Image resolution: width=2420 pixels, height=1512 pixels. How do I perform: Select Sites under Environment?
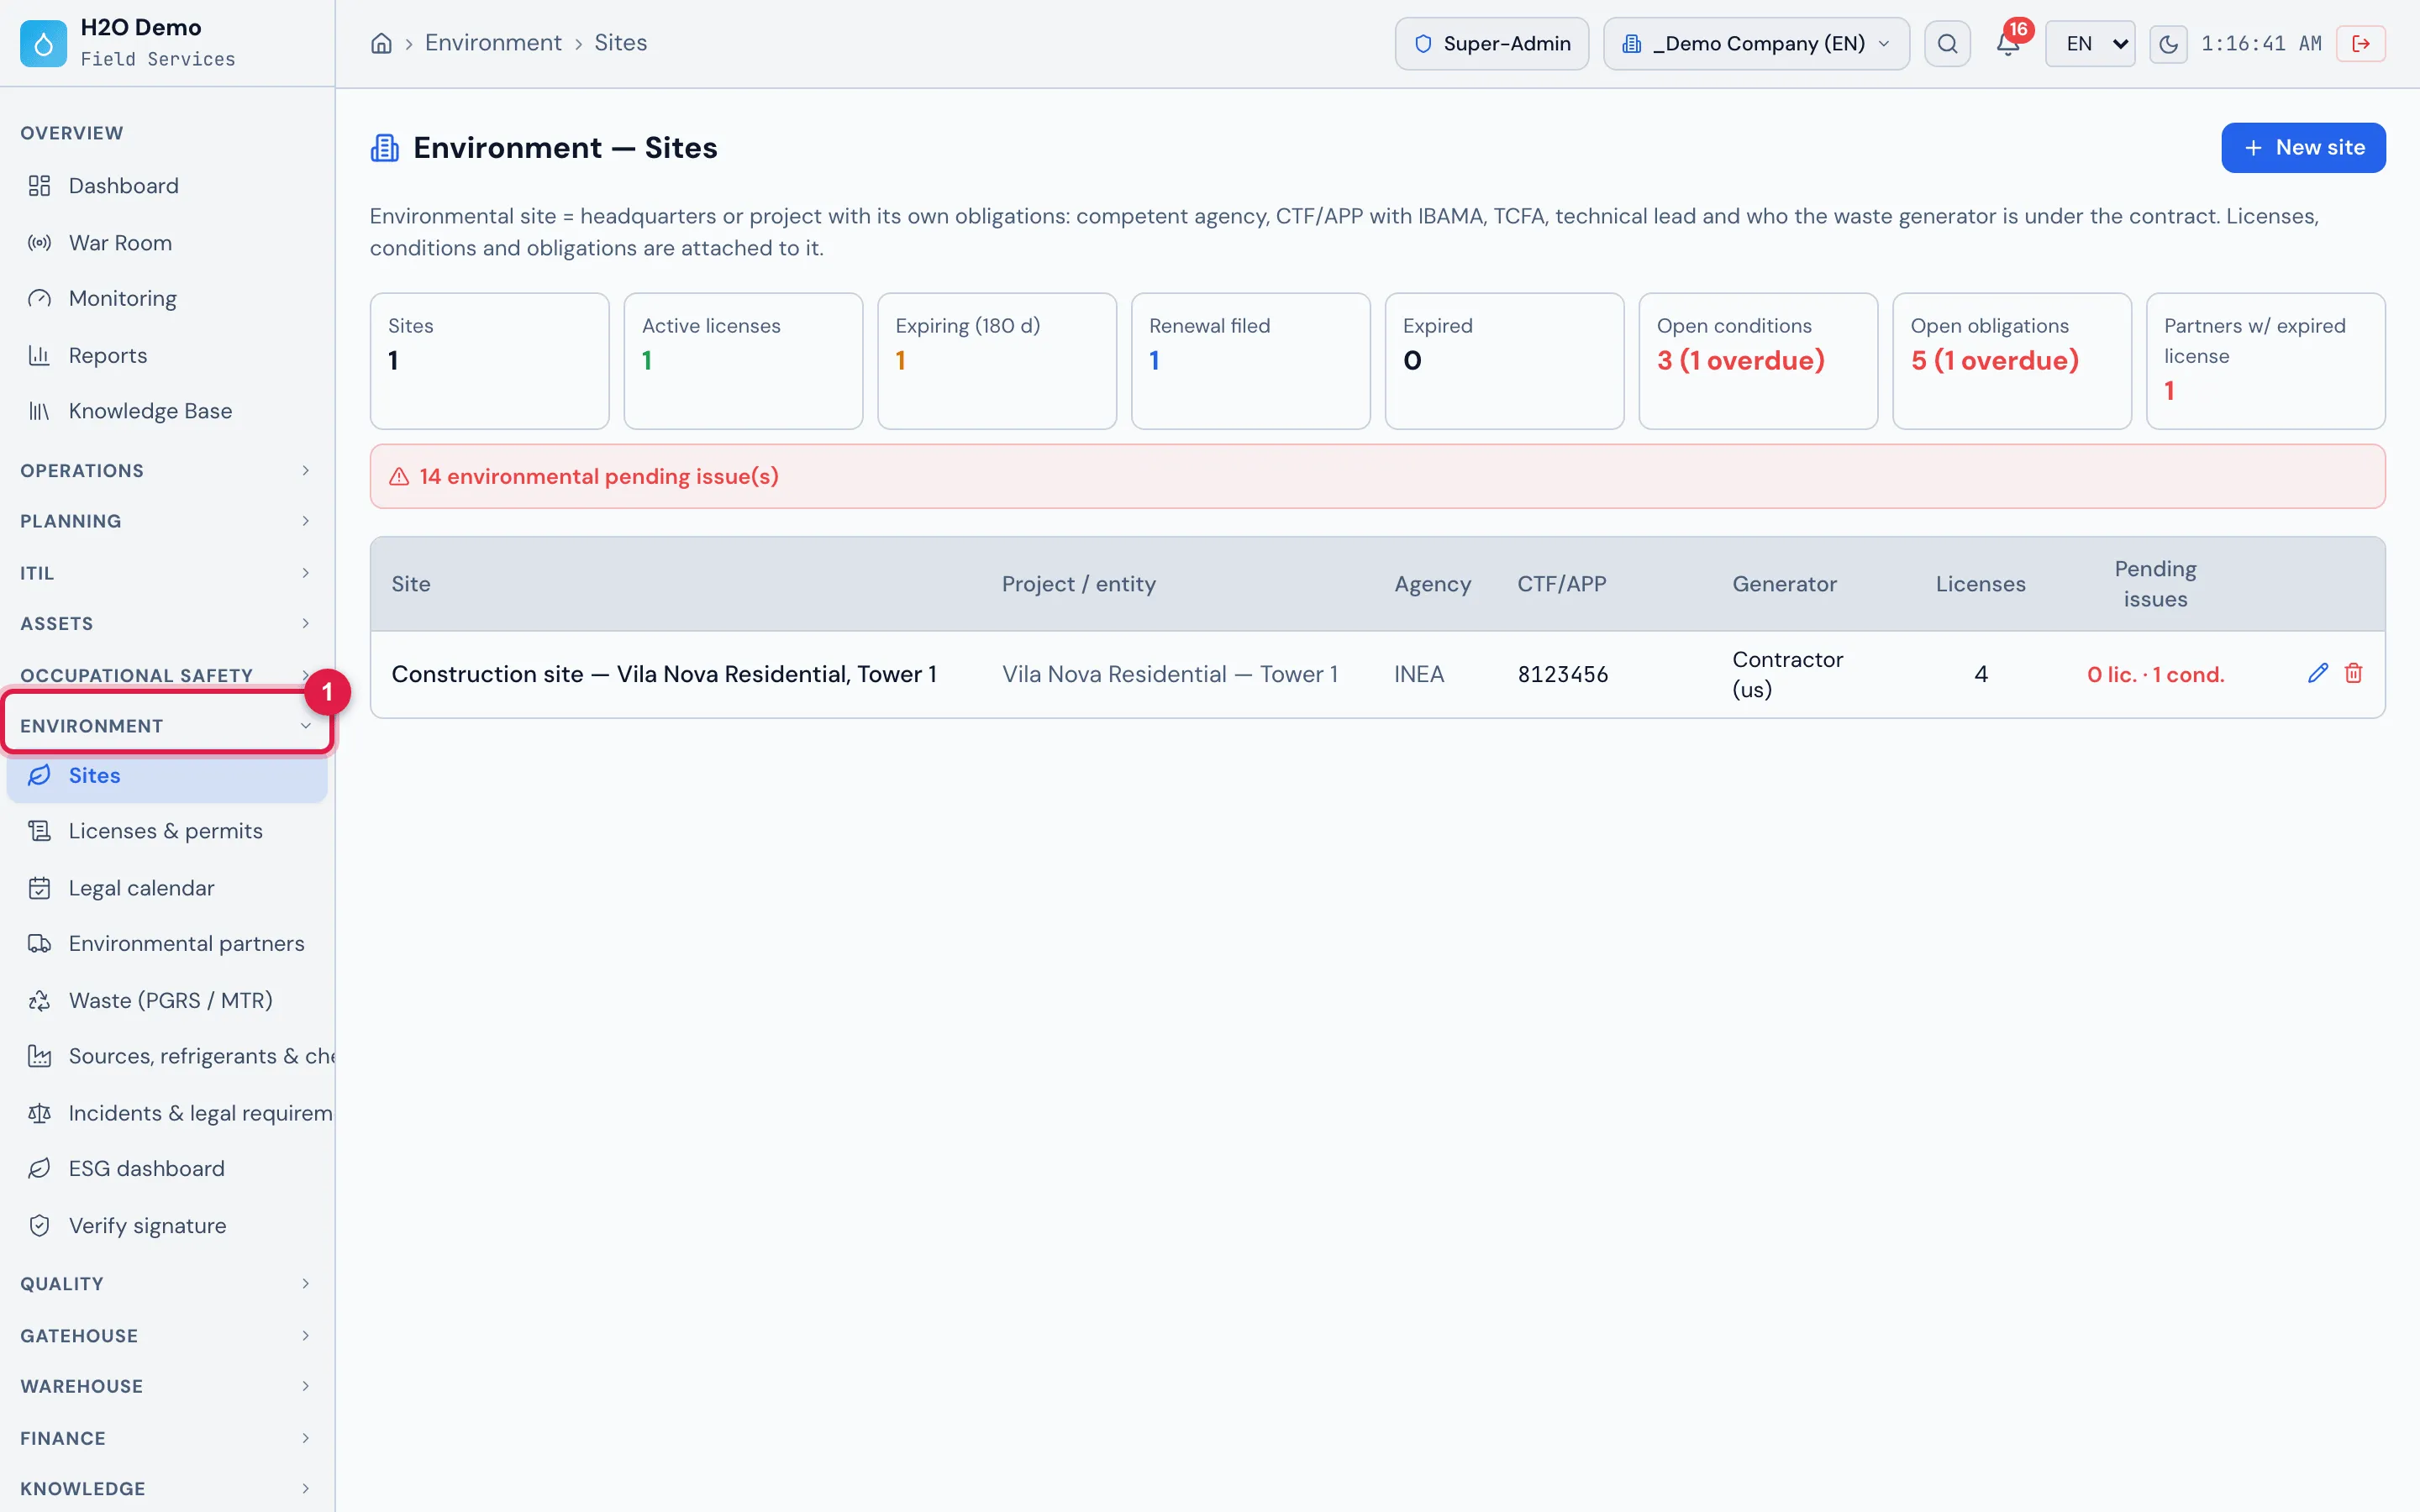[167, 776]
